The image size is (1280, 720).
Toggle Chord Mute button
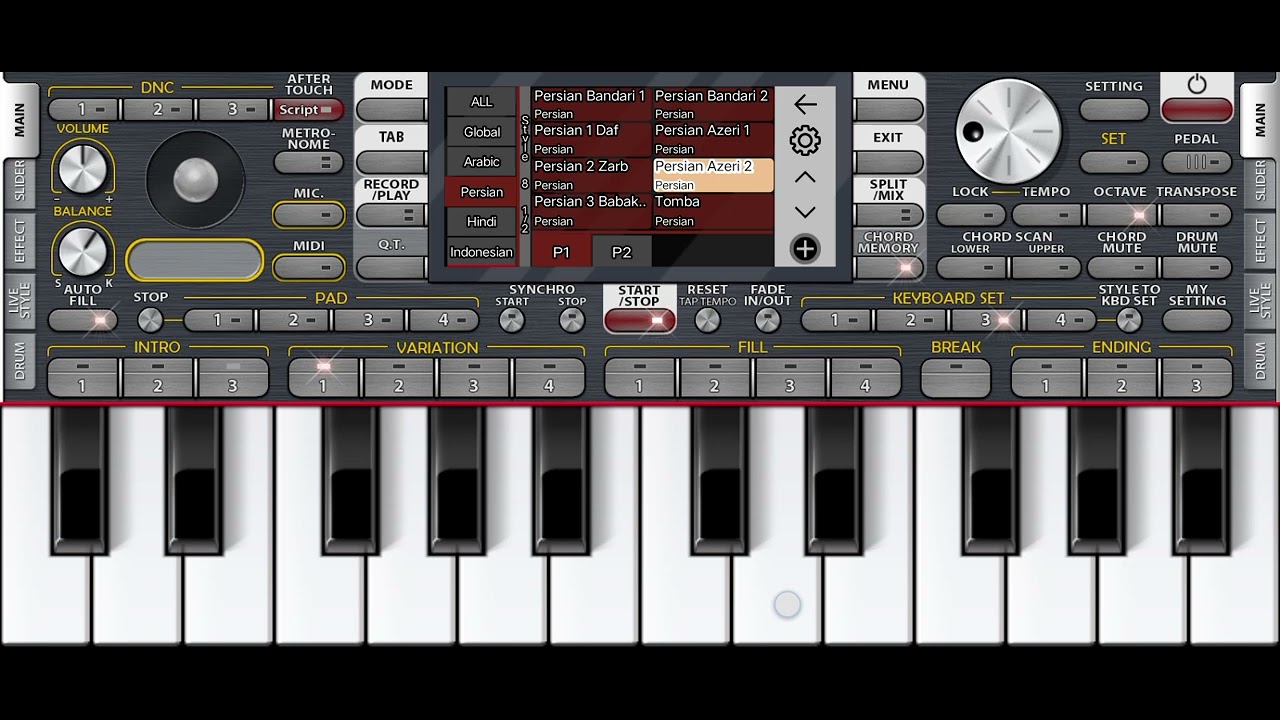pyautogui.click(x=1122, y=267)
